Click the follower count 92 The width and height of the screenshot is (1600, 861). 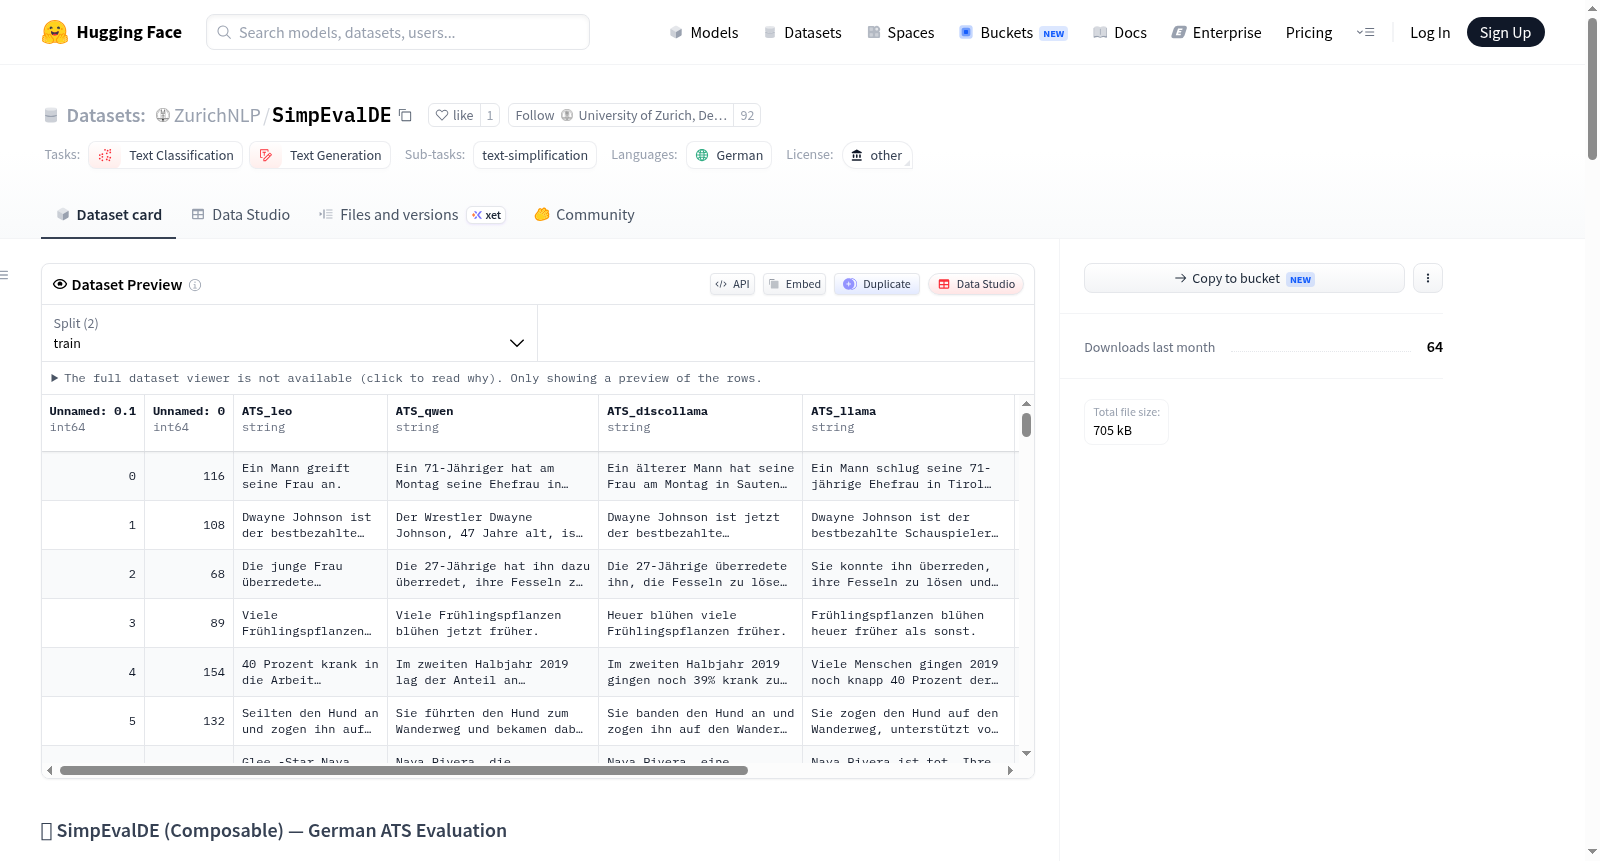[x=747, y=115]
